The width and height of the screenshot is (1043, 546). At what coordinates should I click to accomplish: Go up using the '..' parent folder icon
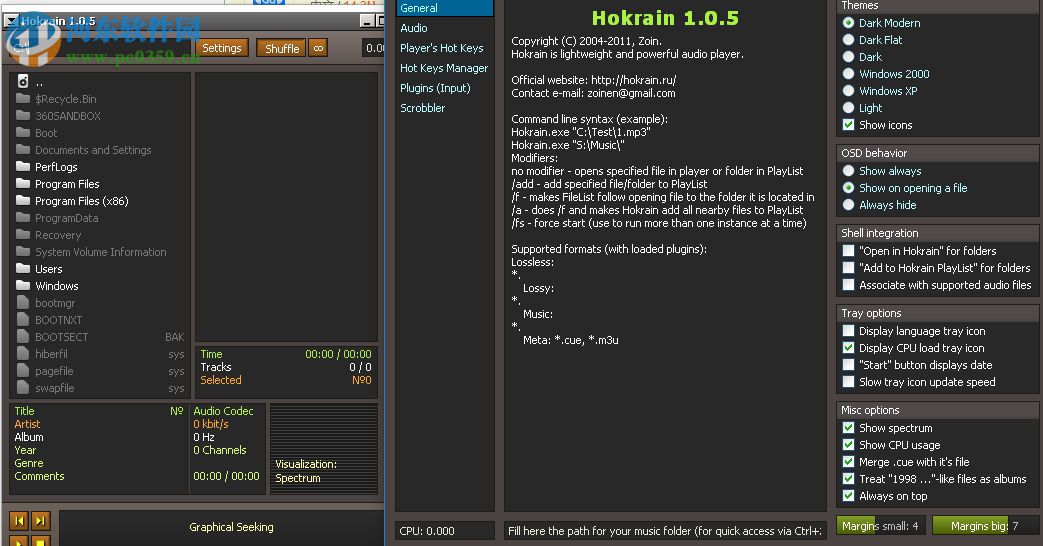coord(23,82)
